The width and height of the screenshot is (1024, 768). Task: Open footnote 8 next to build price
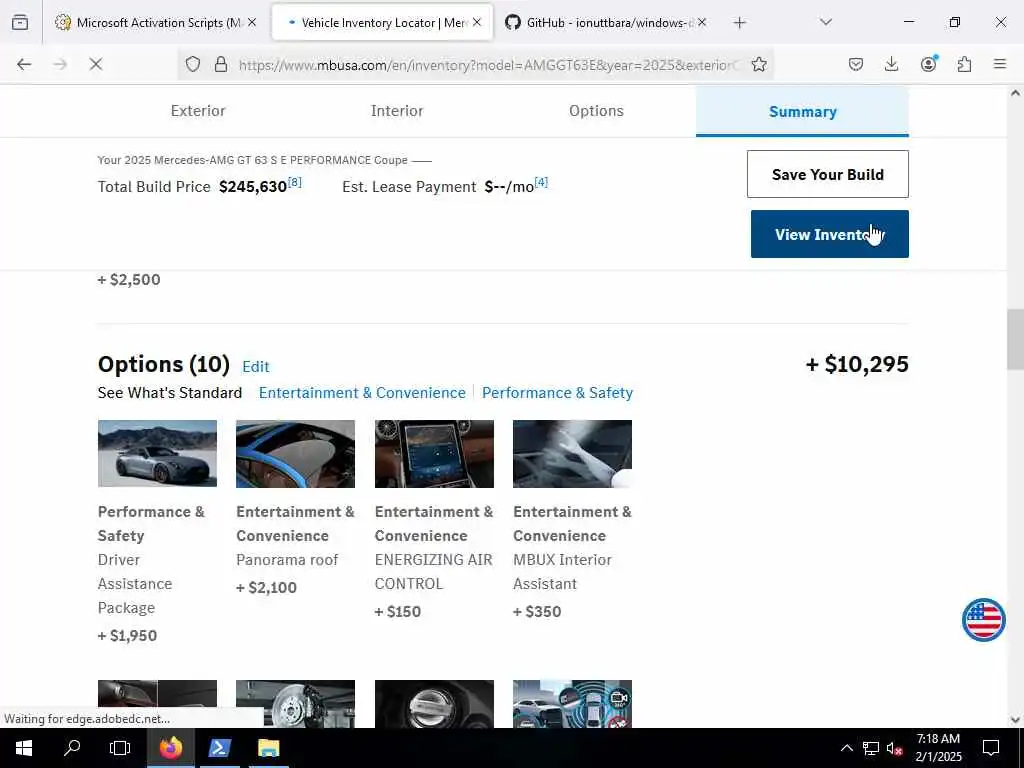[x=295, y=182]
